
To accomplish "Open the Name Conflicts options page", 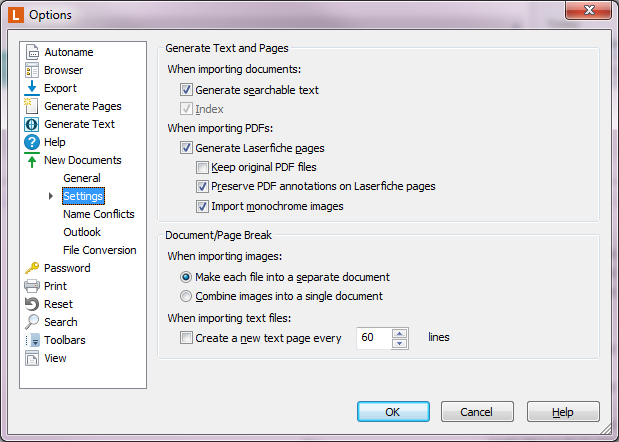I will [x=99, y=214].
